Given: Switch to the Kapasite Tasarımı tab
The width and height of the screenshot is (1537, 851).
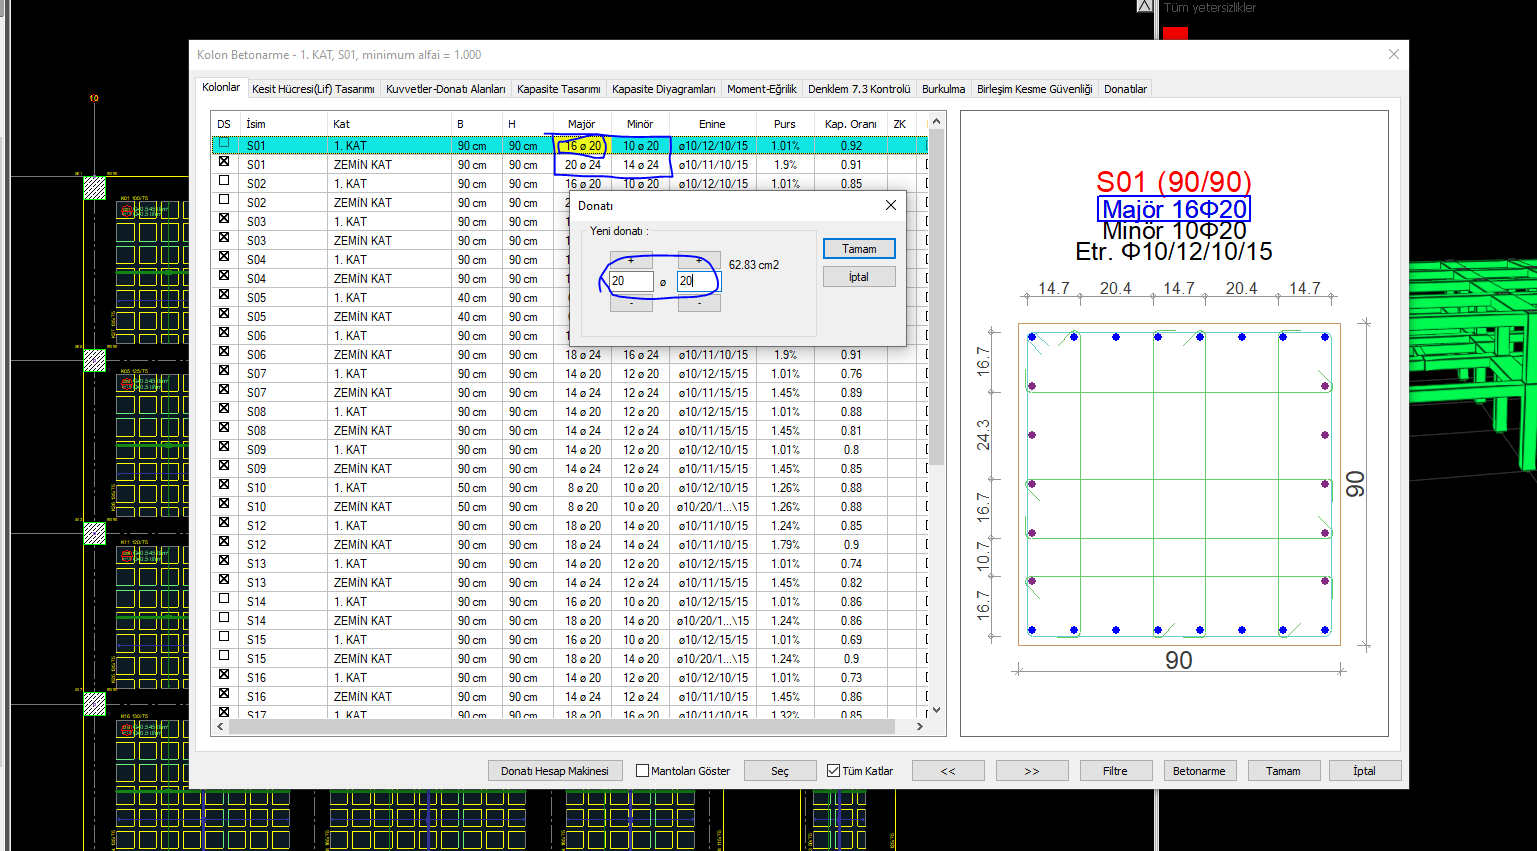Looking at the screenshot, I should 559,89.
